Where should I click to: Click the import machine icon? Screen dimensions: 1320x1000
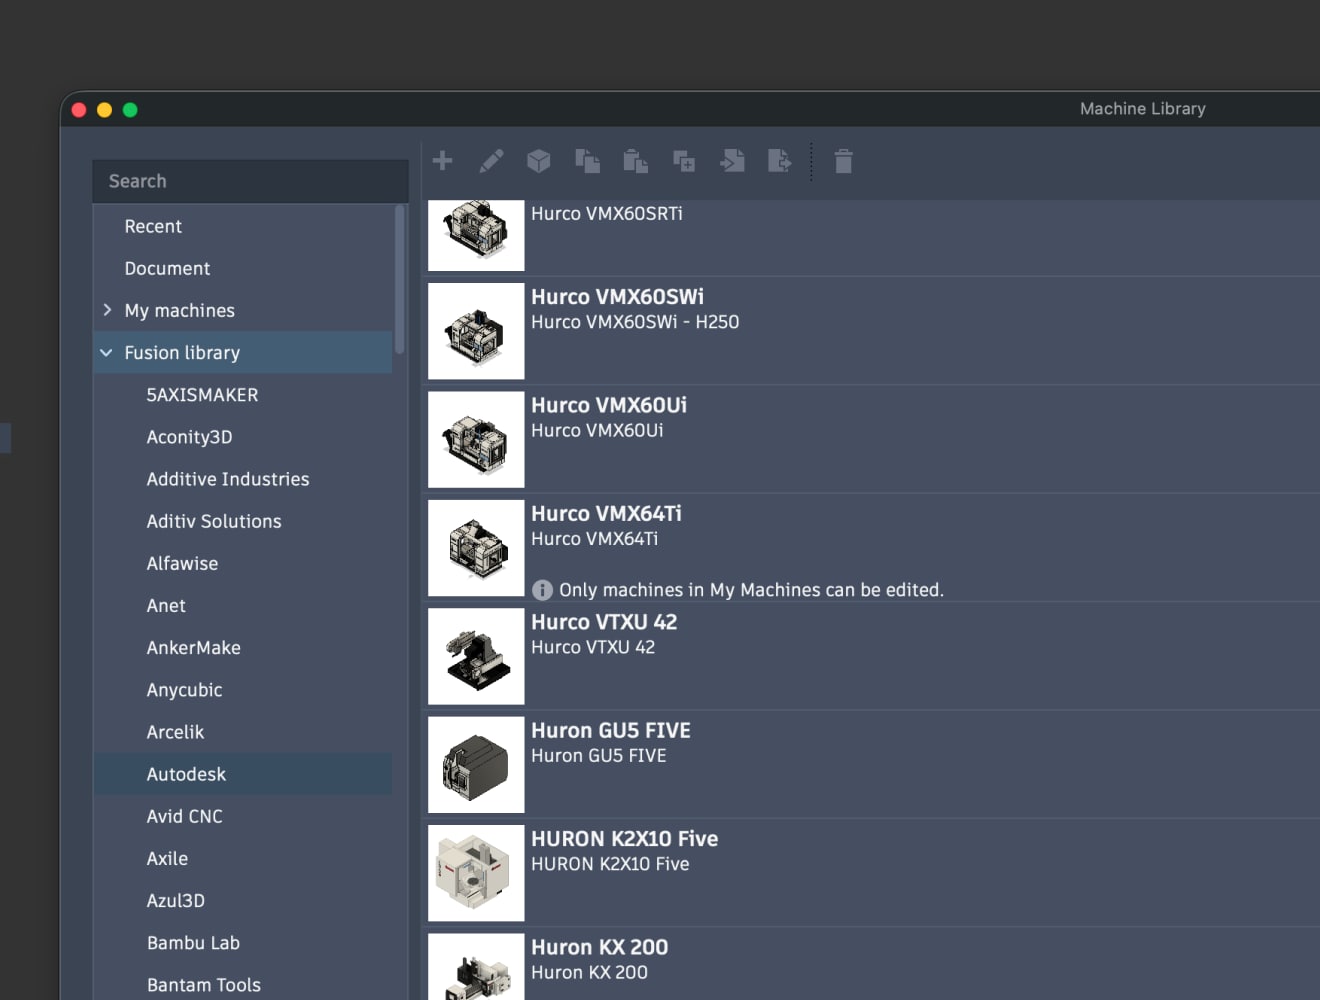[732, 160]
